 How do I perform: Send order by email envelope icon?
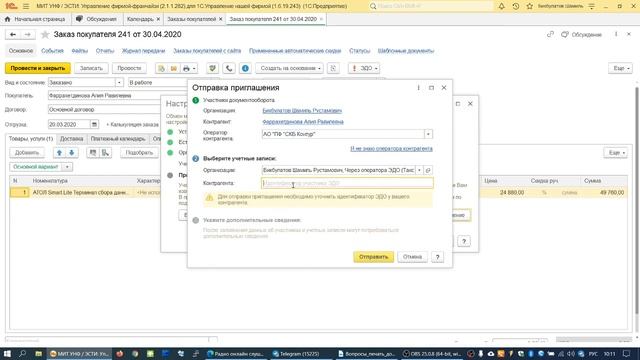coord(173,68)
